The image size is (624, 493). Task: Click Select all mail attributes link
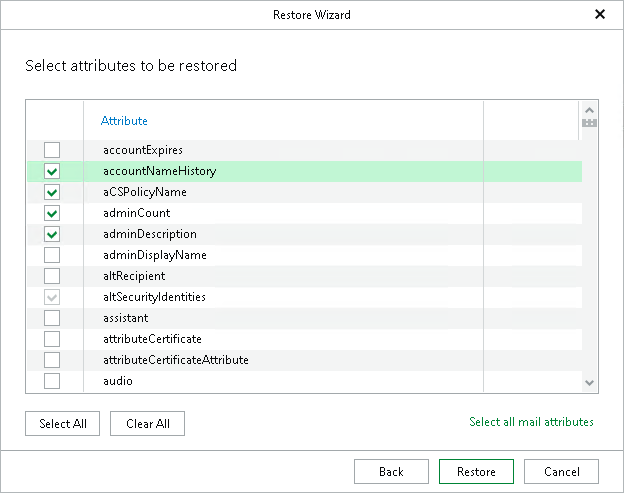531,422
